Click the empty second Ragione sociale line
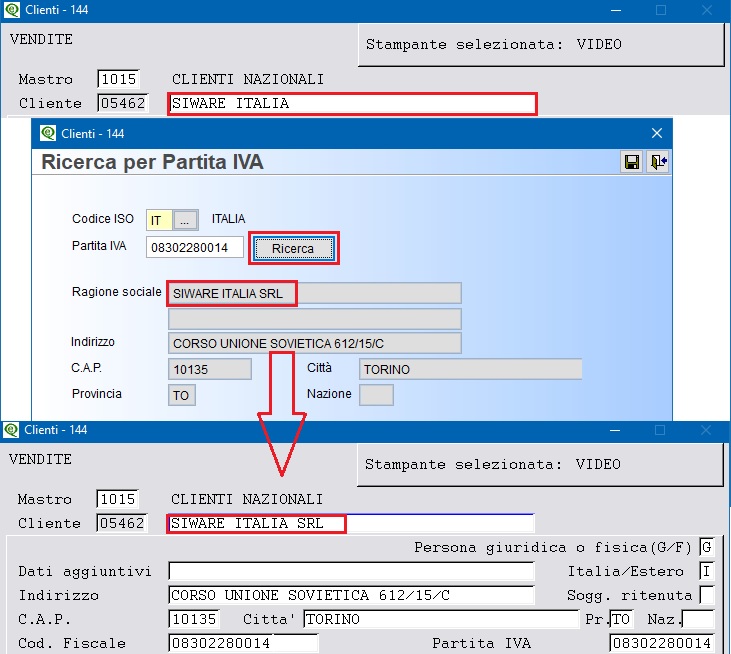Screen dimensions: 731x654 pyautogui.click(x=315, y=319)
